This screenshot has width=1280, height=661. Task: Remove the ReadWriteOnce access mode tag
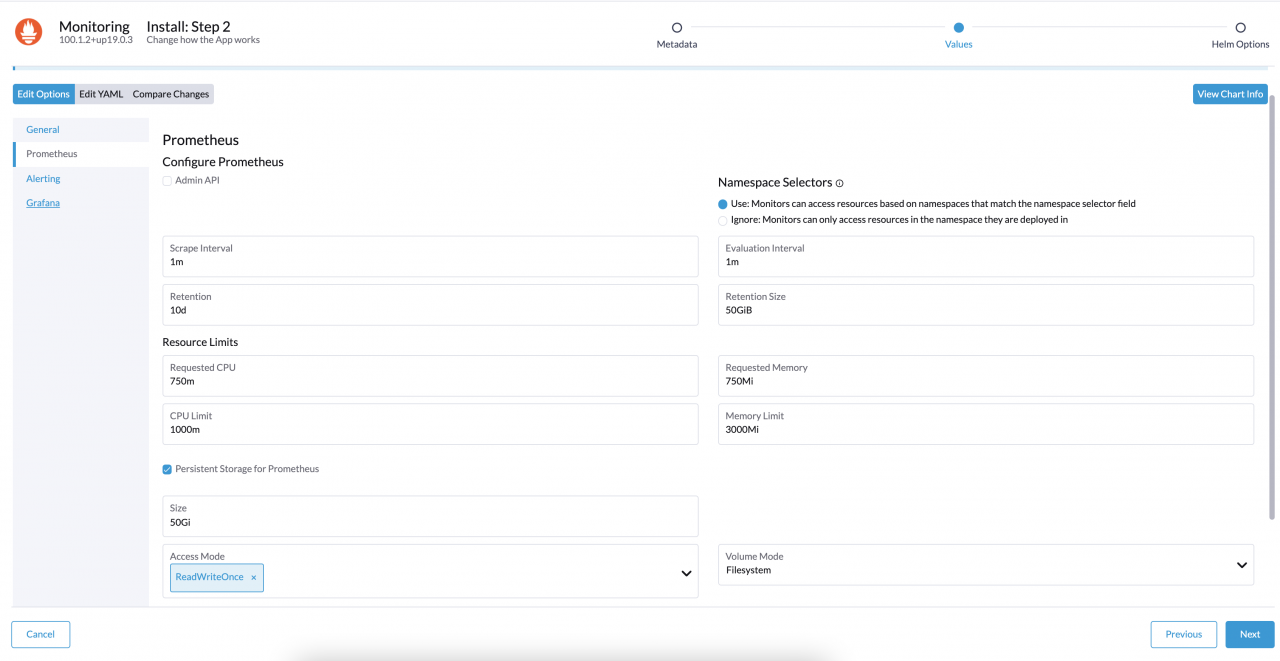[254, 577]
